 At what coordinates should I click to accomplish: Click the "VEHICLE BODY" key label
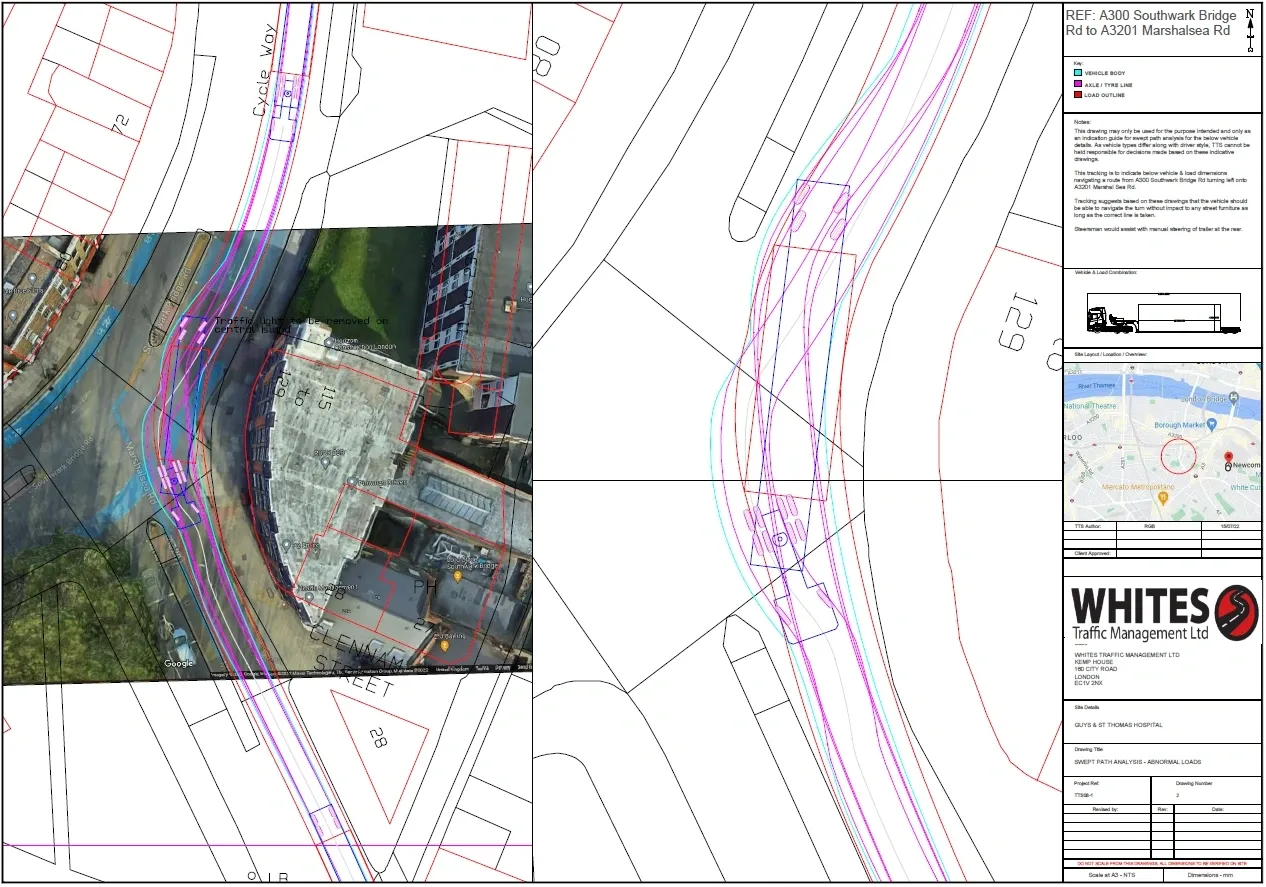(x=1105, y=74)
